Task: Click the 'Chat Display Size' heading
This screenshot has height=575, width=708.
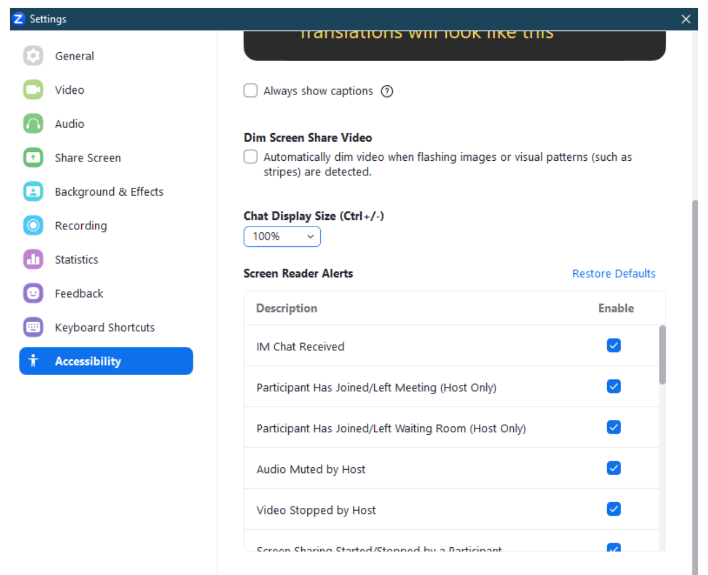Action: [x=314, y=216]
